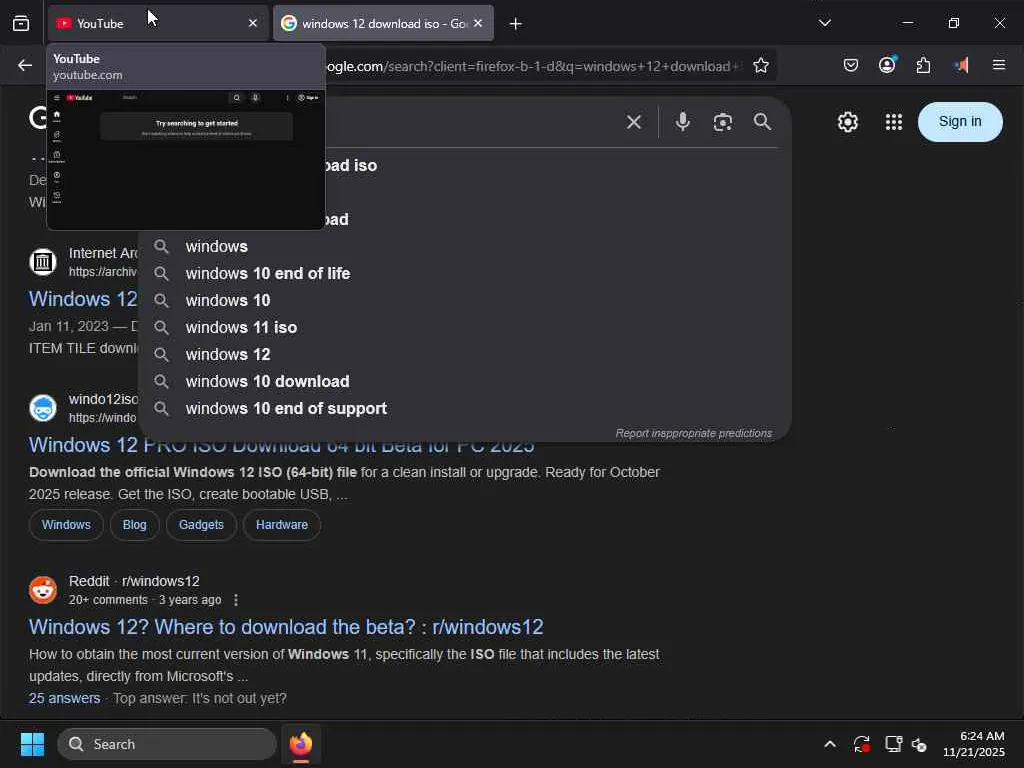This screenshot has height=768, width=1024.
Task: Open Firefox application hamburger menu
Action: 999,65
